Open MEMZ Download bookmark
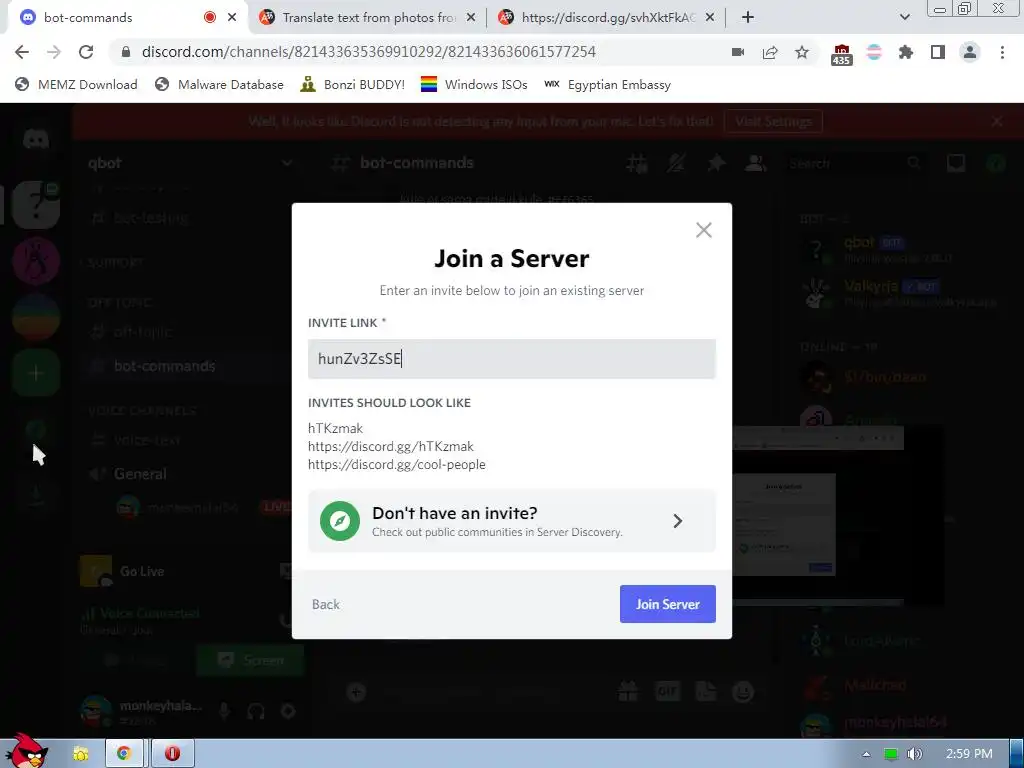 click(x=76, y=84)
